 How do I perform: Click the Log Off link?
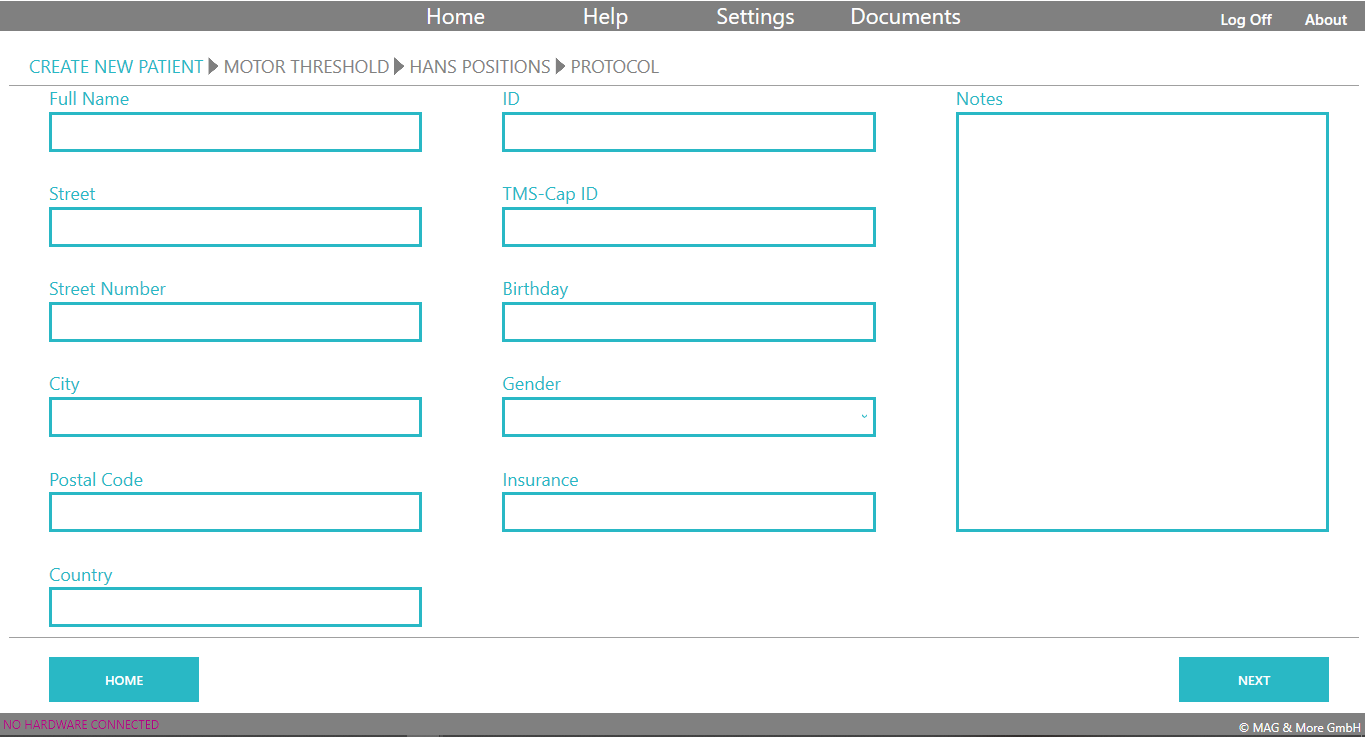tap(1245, 20)
